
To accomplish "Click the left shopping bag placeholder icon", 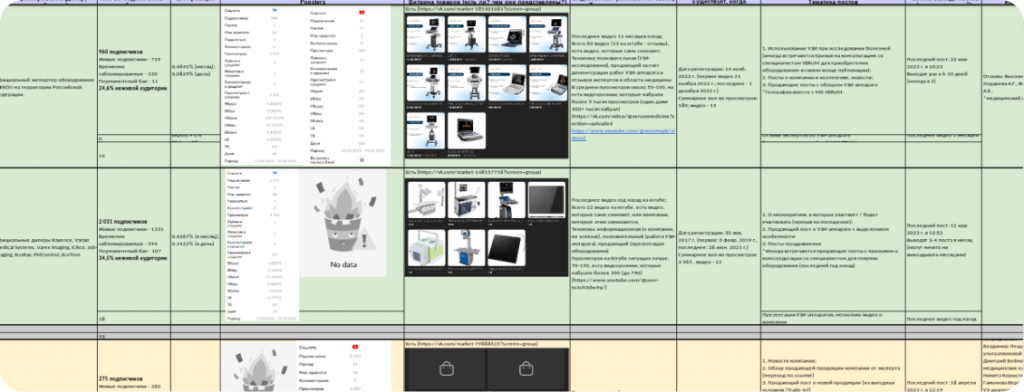I will (x=446, y=370).
